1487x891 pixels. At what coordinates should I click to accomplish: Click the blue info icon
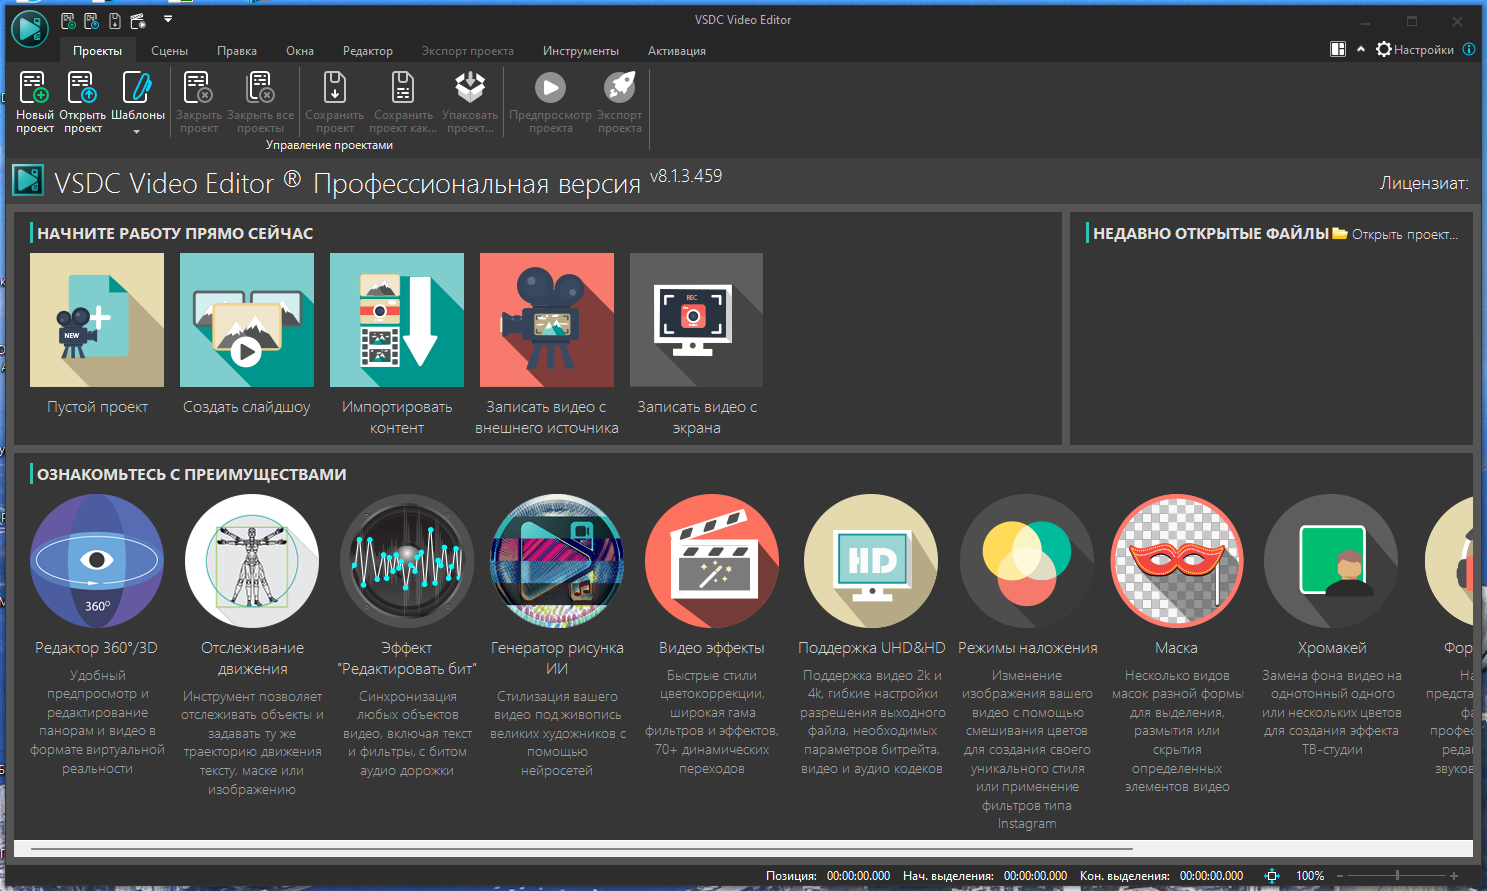pyautogui.click(x=1469, y=49)
